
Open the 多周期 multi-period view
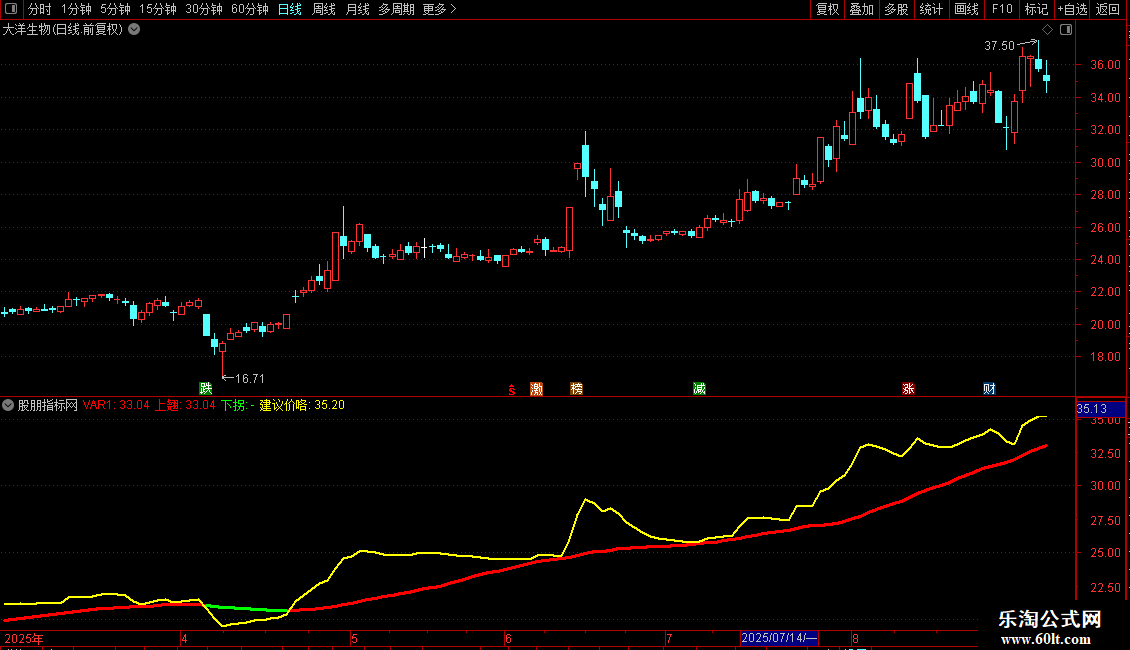click(396, 9)
